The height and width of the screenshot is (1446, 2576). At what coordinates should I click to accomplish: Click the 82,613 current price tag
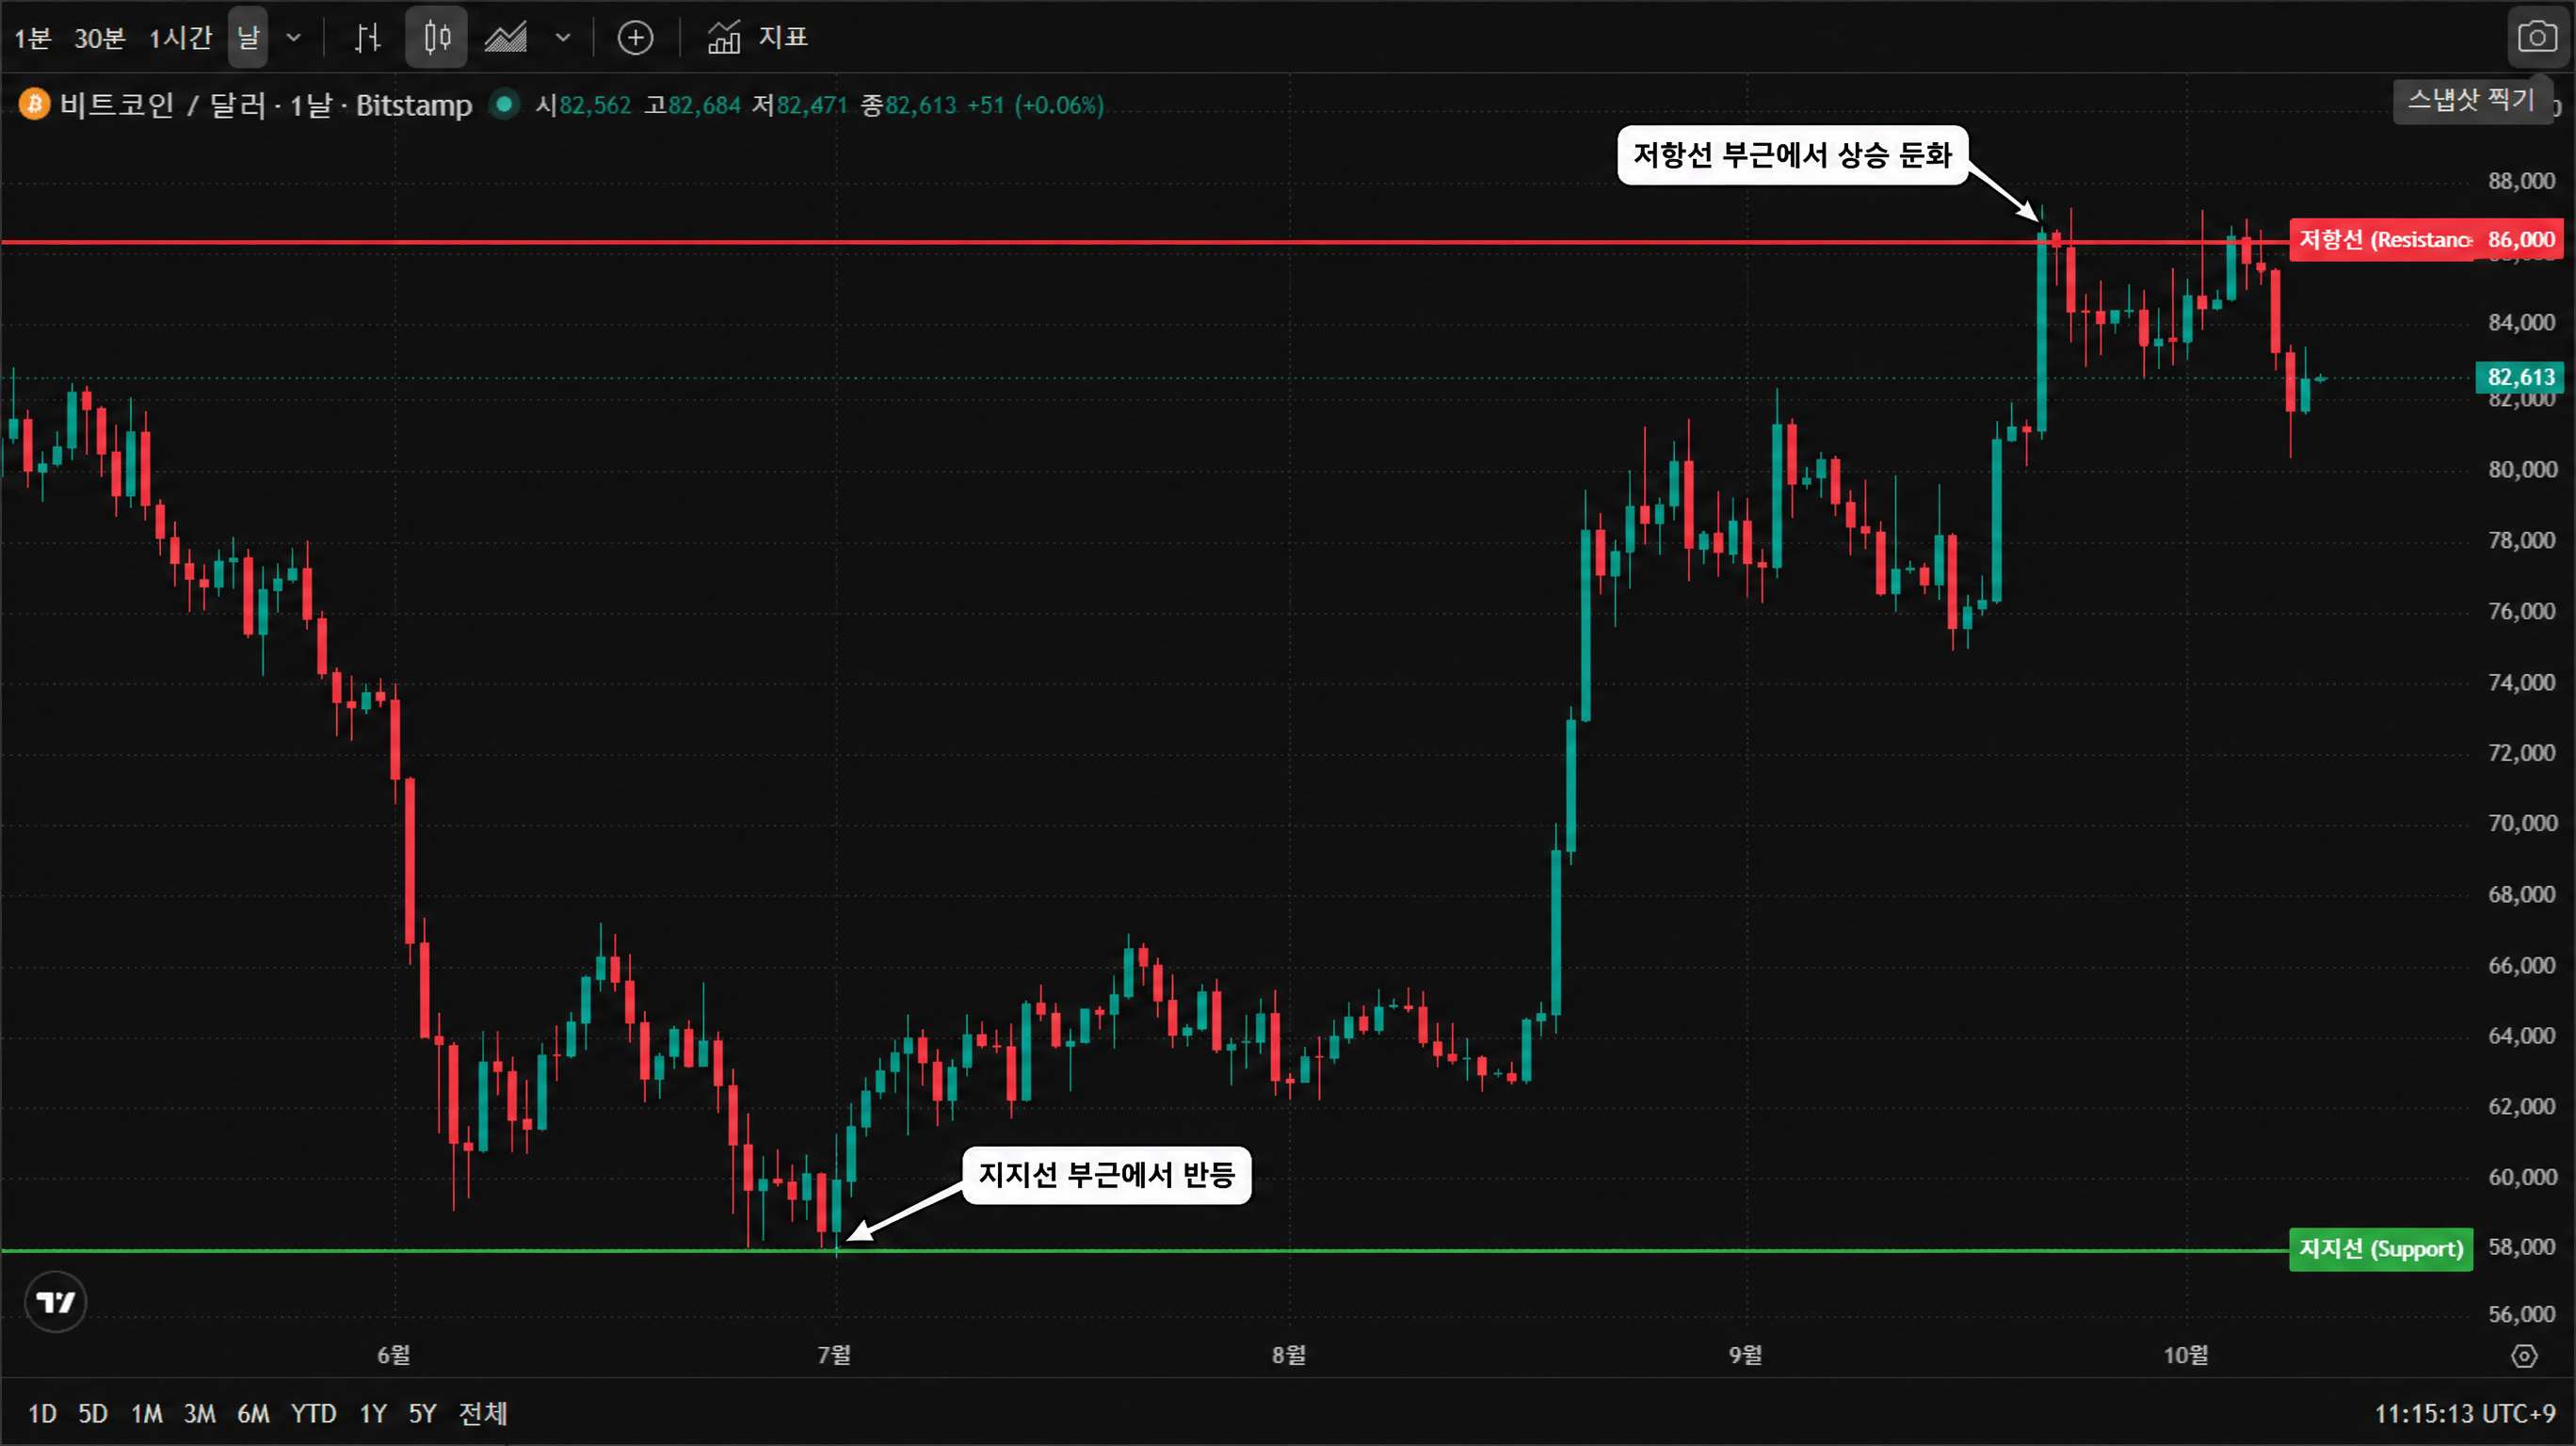(2520, 377)
